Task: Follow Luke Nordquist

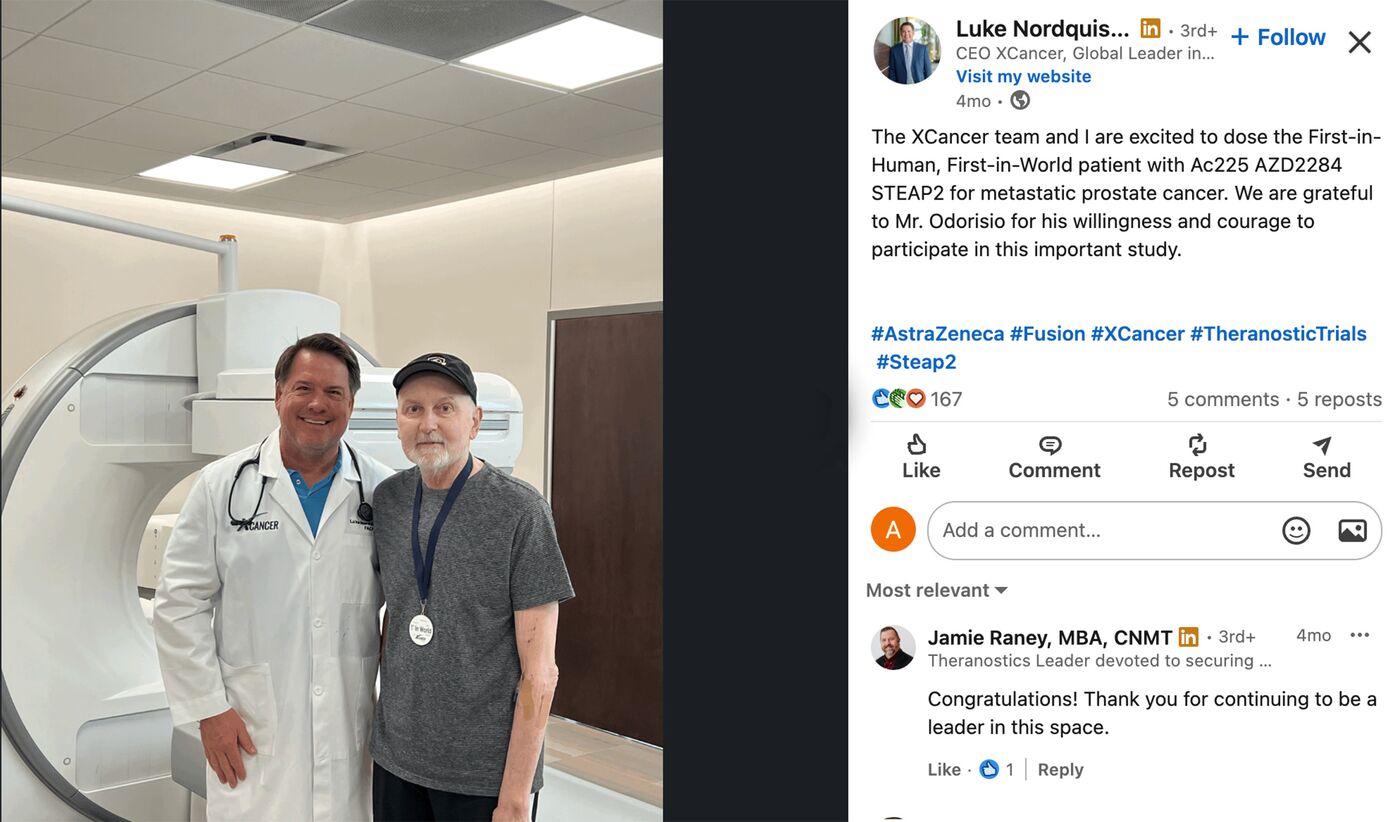Action: (x=1278, y=37)
